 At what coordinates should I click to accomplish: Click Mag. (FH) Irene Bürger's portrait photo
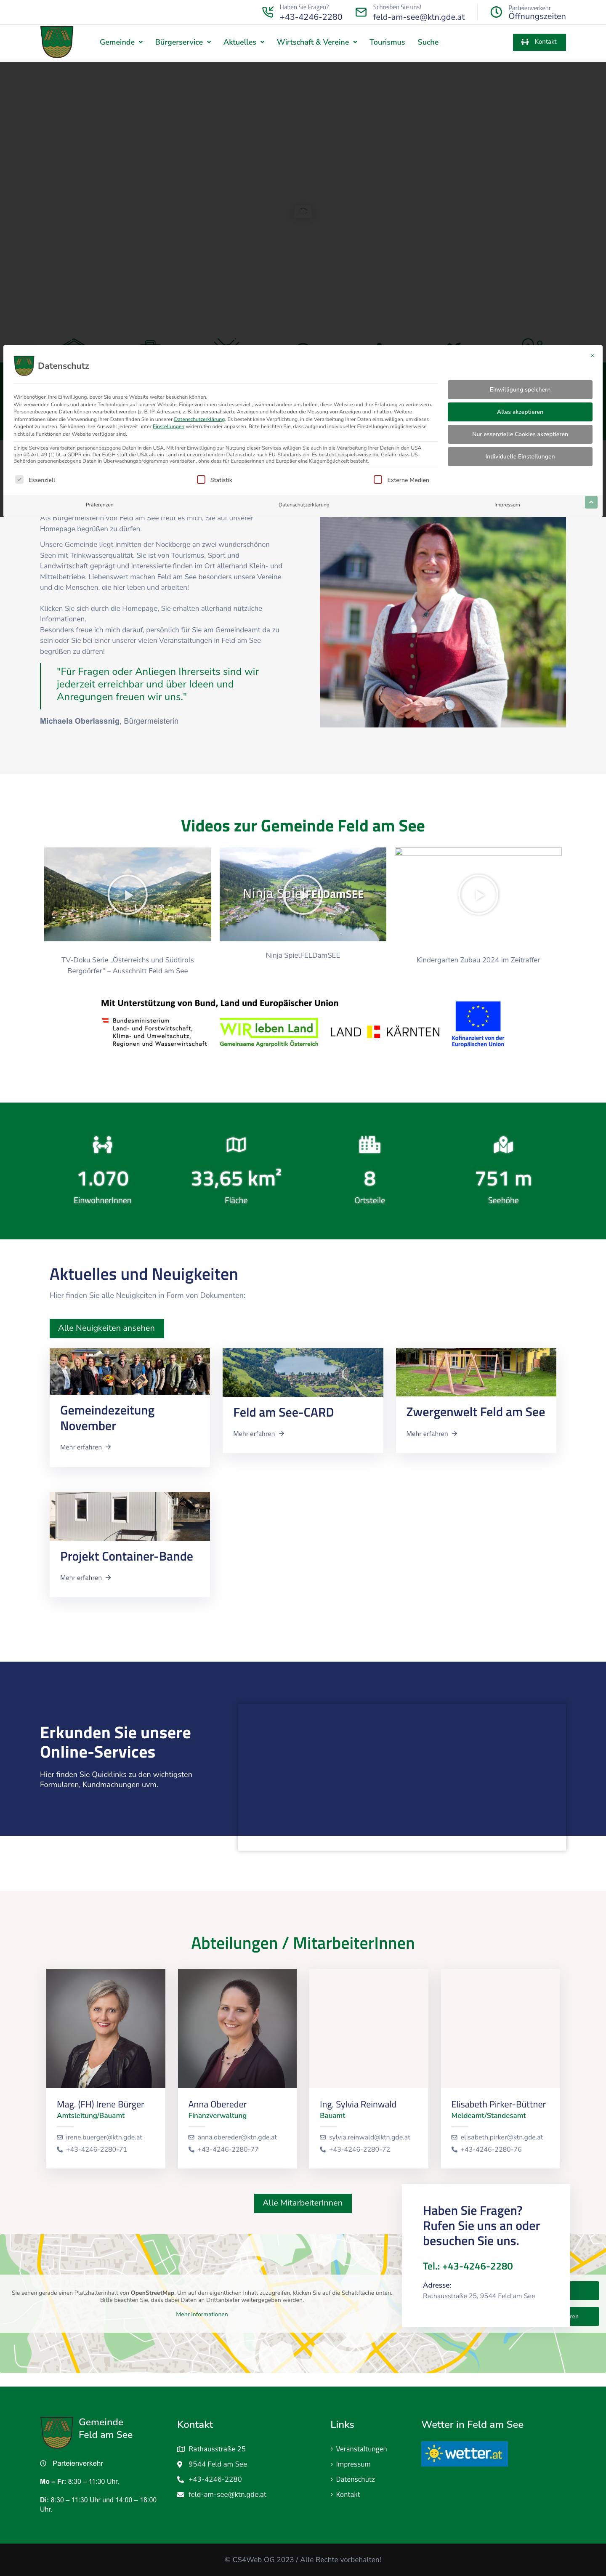pyautogui.click(x=106, y=2028)
